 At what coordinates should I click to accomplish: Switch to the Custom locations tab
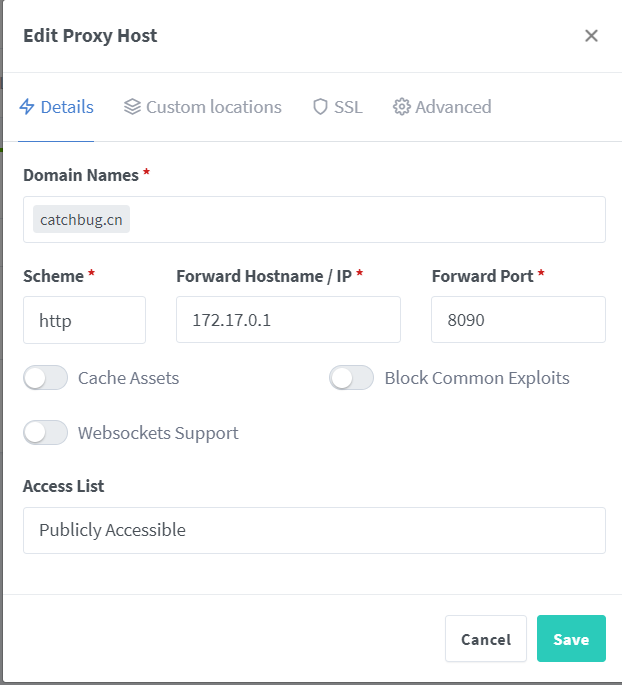click(x=203, y=107)
